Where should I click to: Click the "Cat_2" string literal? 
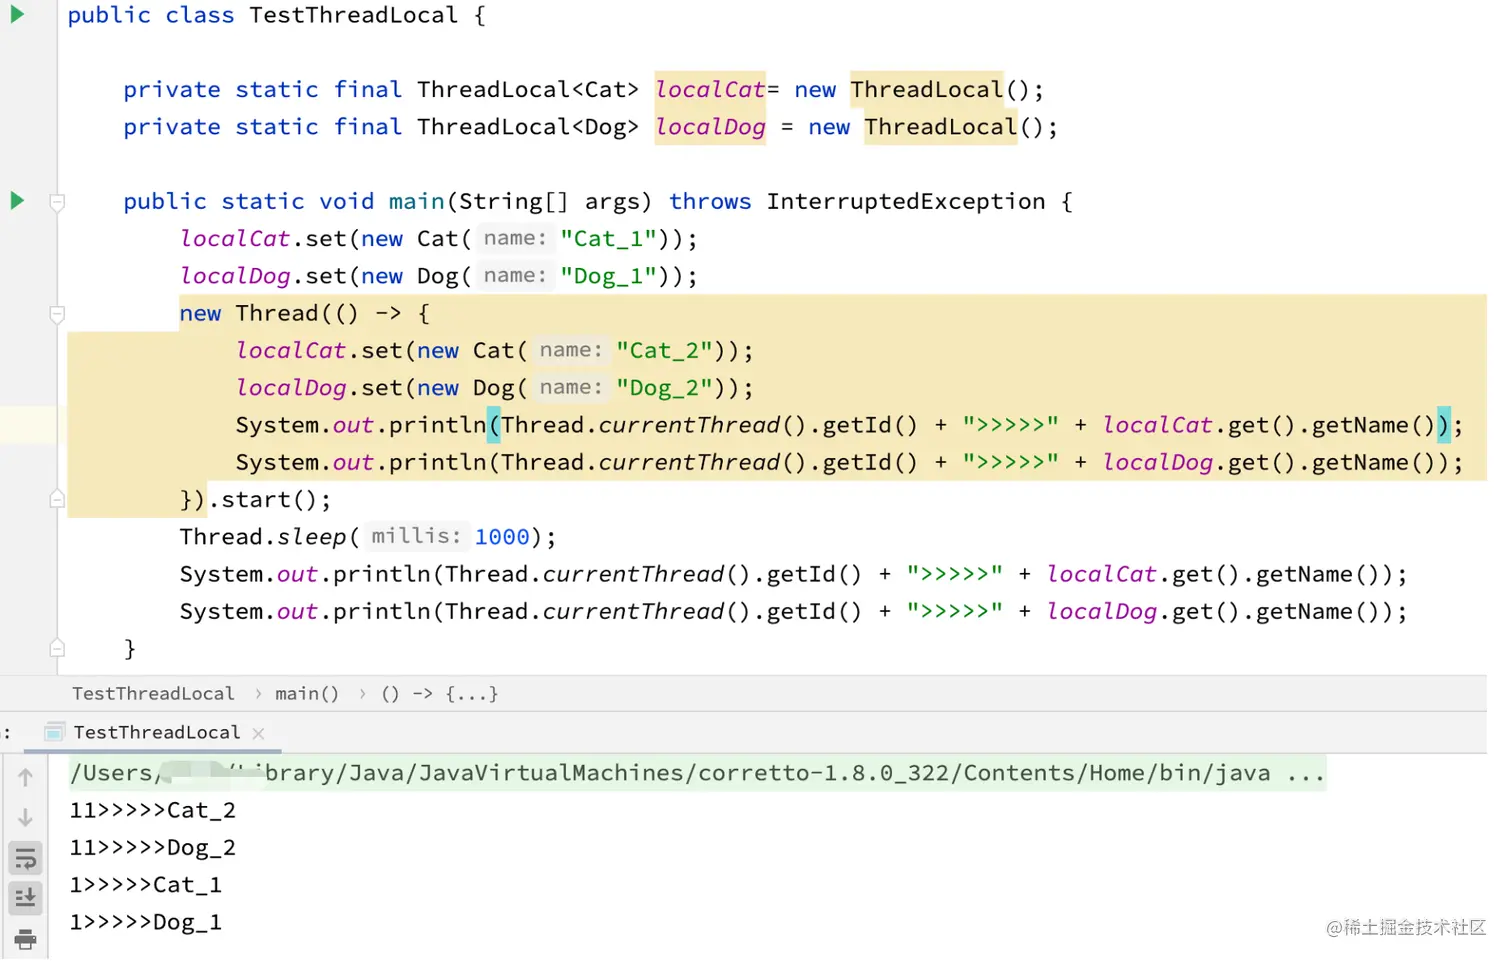(663, 350)
